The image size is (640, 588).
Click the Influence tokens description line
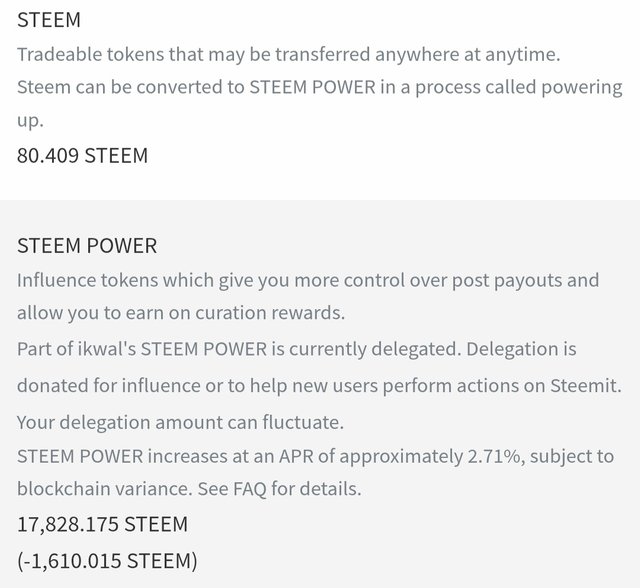click(308, 281)
